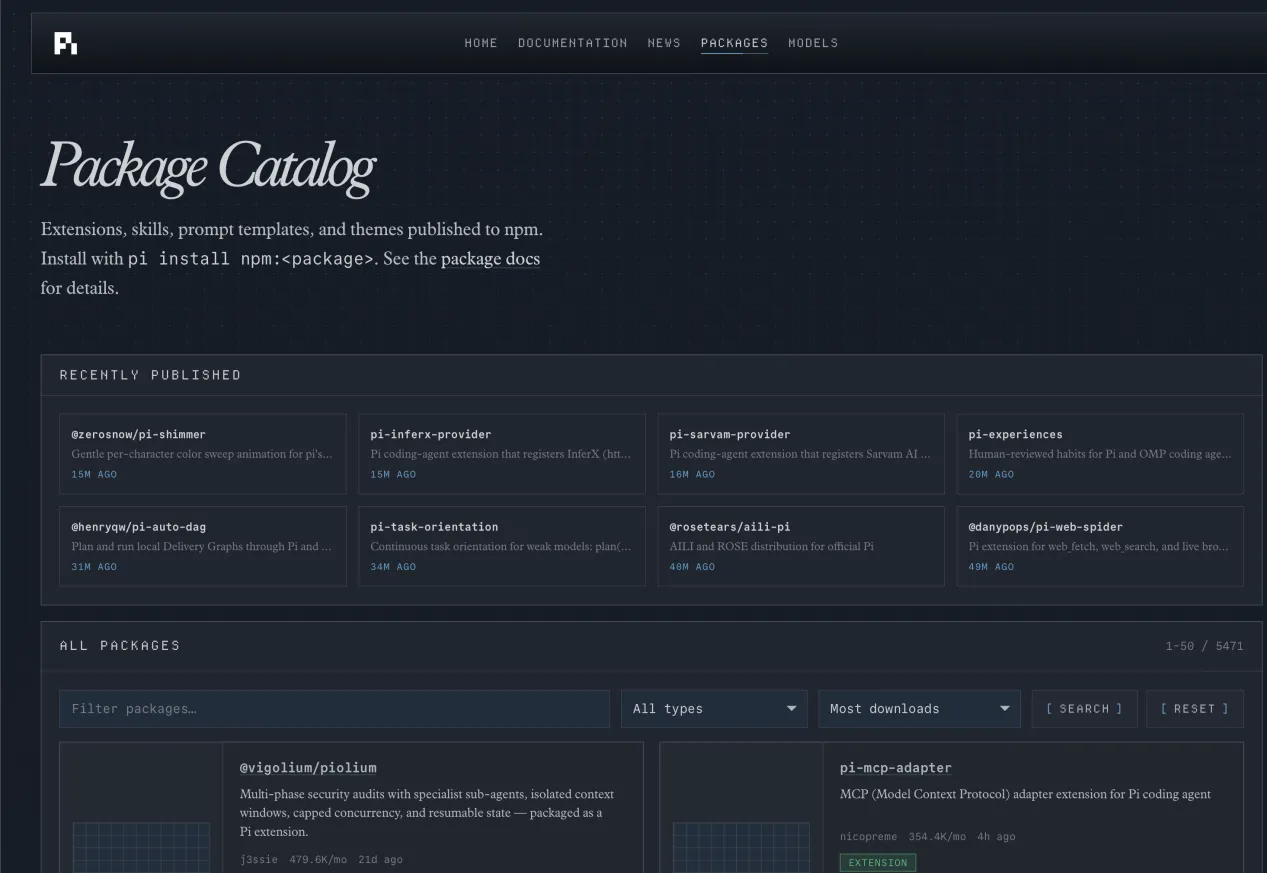Click the Pi logo icon
The image size is (1267, 873).
coord(66,43)
